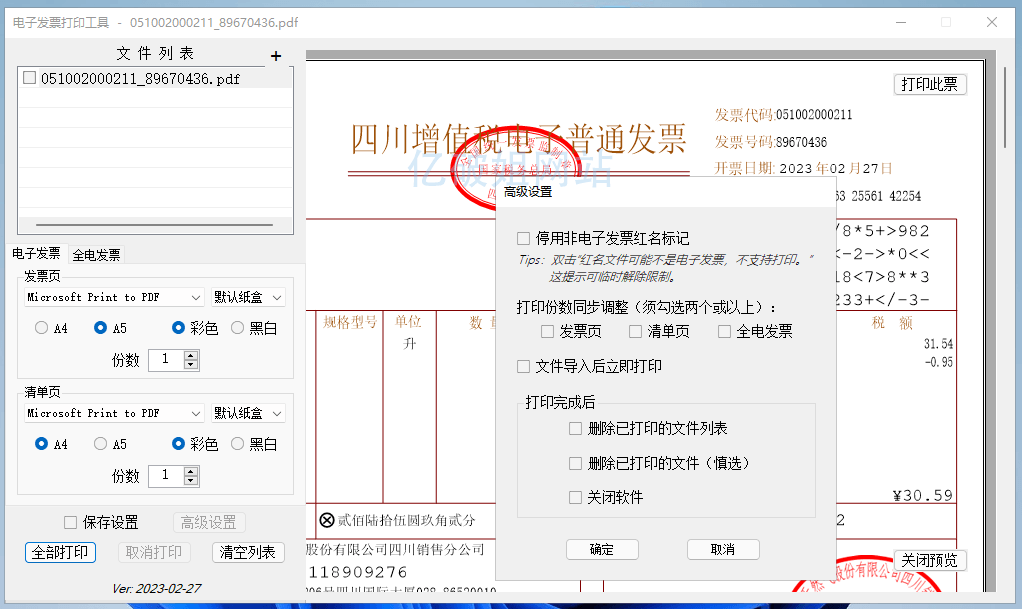Open the Microsoft Print to PDF printer dropdown
Viewport: 1022px width, 609px height.
coord(113,296)
